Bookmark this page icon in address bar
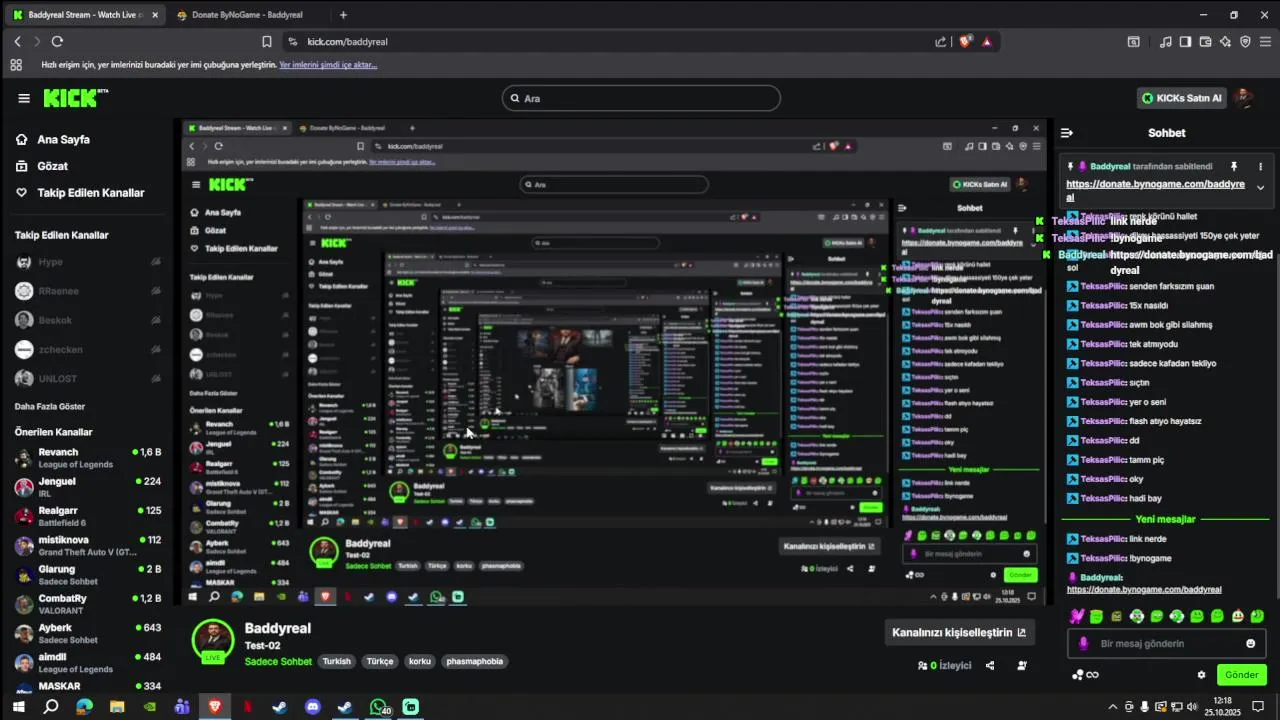1280x720 pixels. point(266,42)
